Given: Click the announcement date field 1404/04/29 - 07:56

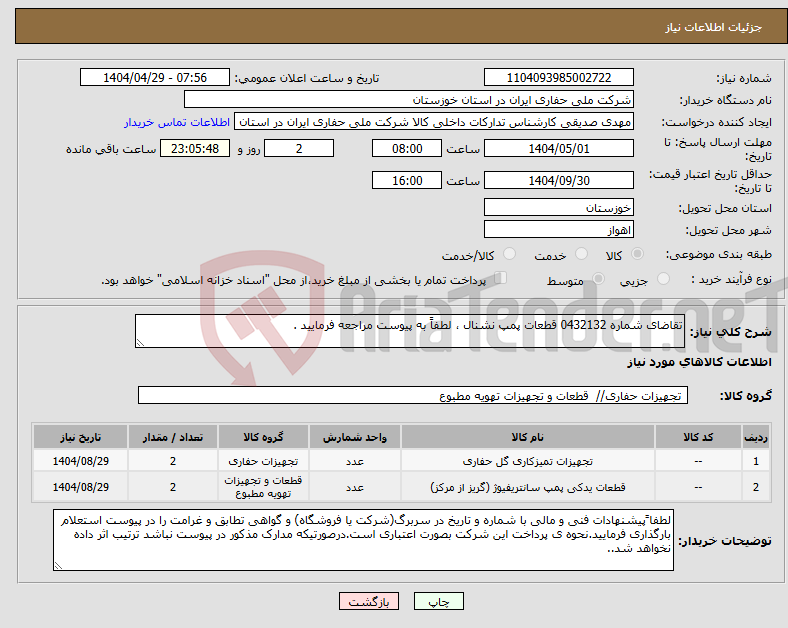Looking at the screenshot, I should (155, 78).
